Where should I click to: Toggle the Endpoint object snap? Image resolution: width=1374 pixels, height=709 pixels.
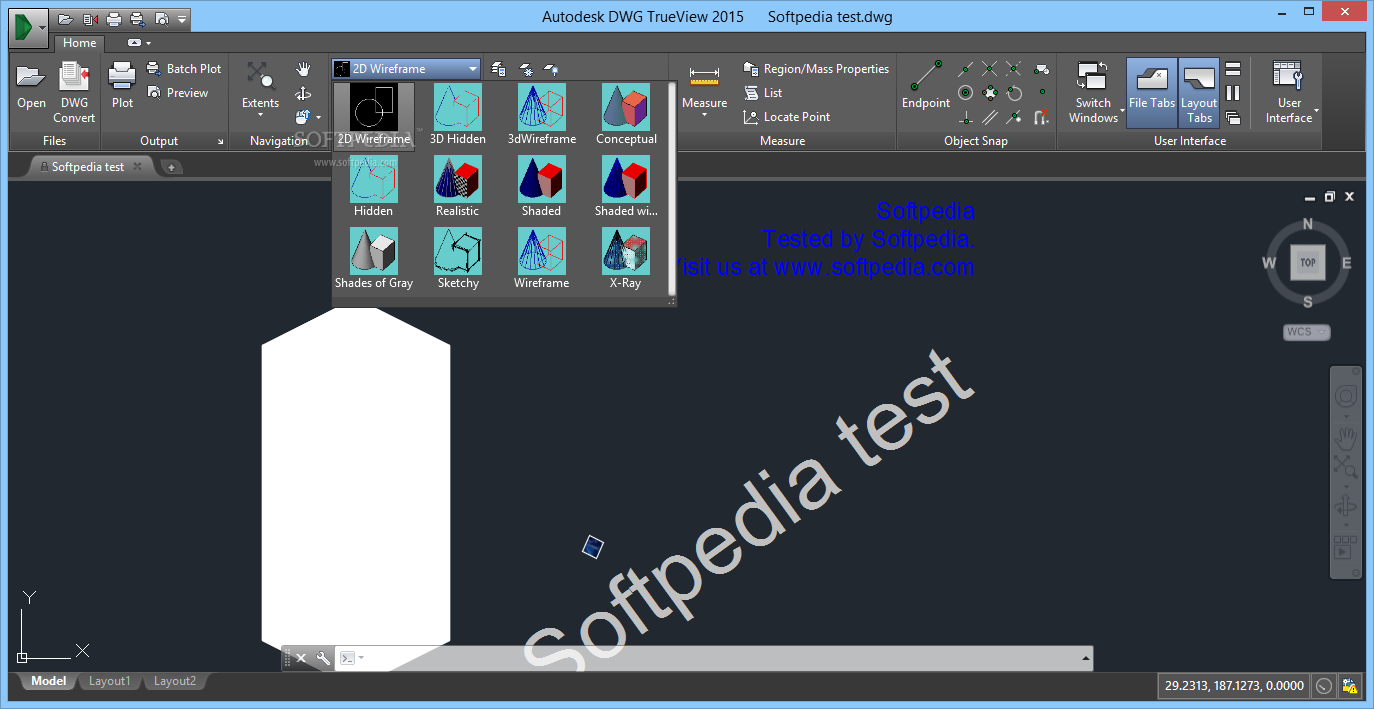(926, 86)
